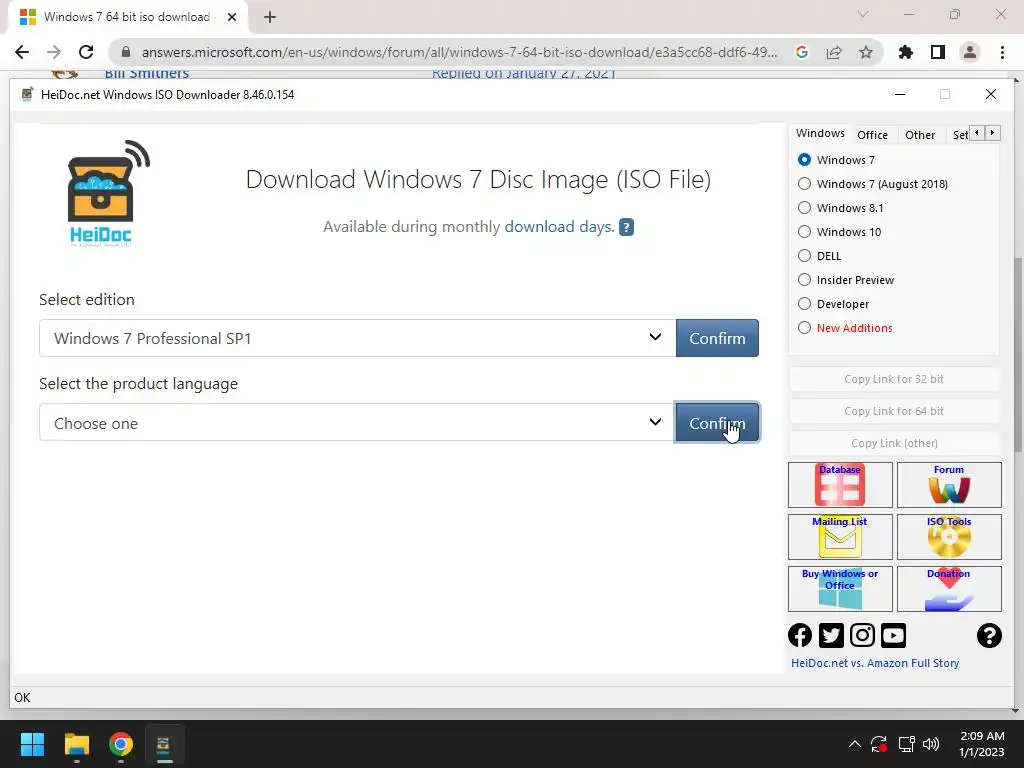Reload the page in Chrome
This screenshot has width=1024, height=768.
[x=86, y=52]
